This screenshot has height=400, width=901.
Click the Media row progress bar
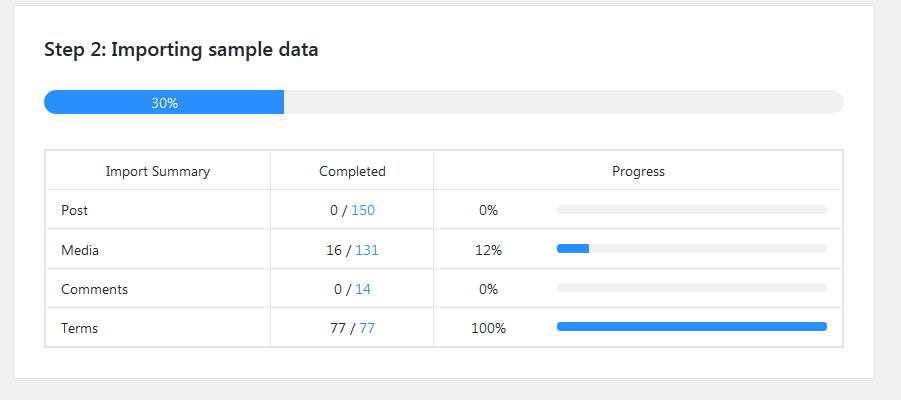coord(691,248)
